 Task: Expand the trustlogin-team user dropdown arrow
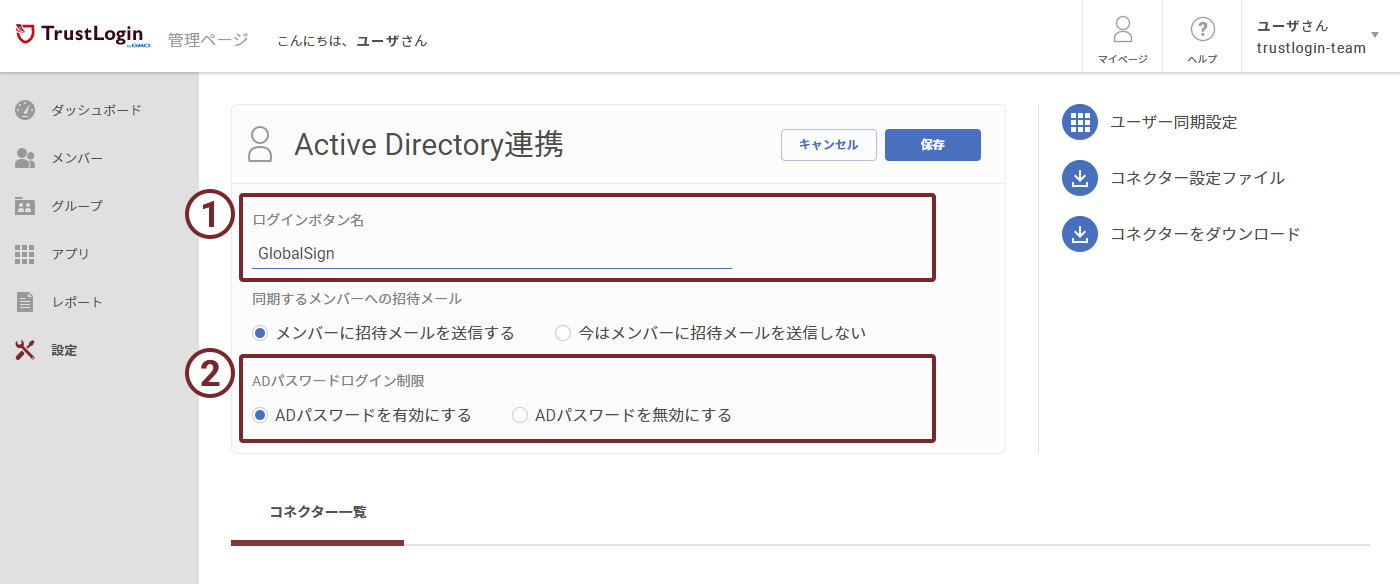pos(1375,35)
